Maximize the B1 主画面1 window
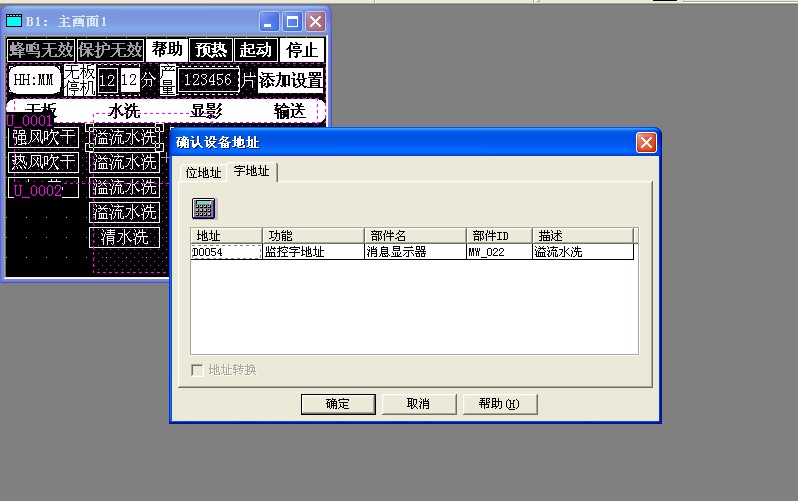The image size is (798, 501). tap(292, 21)
